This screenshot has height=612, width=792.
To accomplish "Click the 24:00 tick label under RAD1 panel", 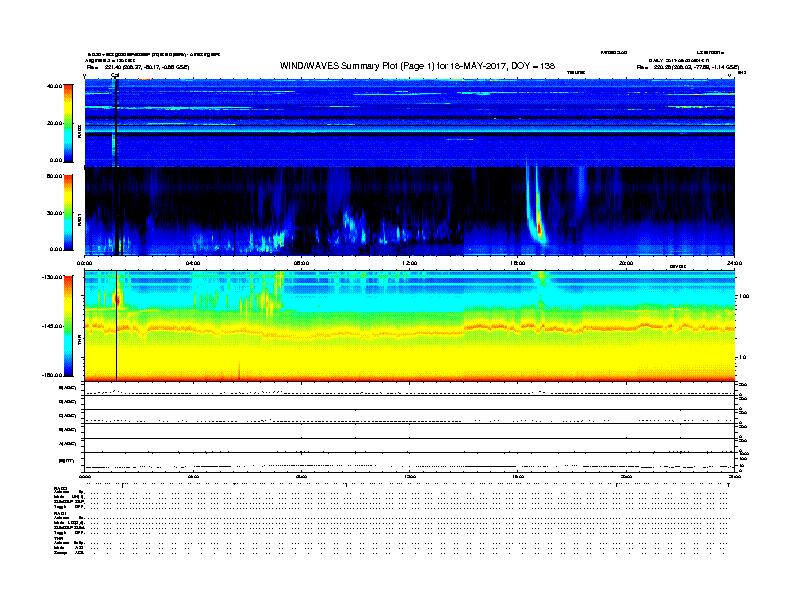I will [734, 263].
